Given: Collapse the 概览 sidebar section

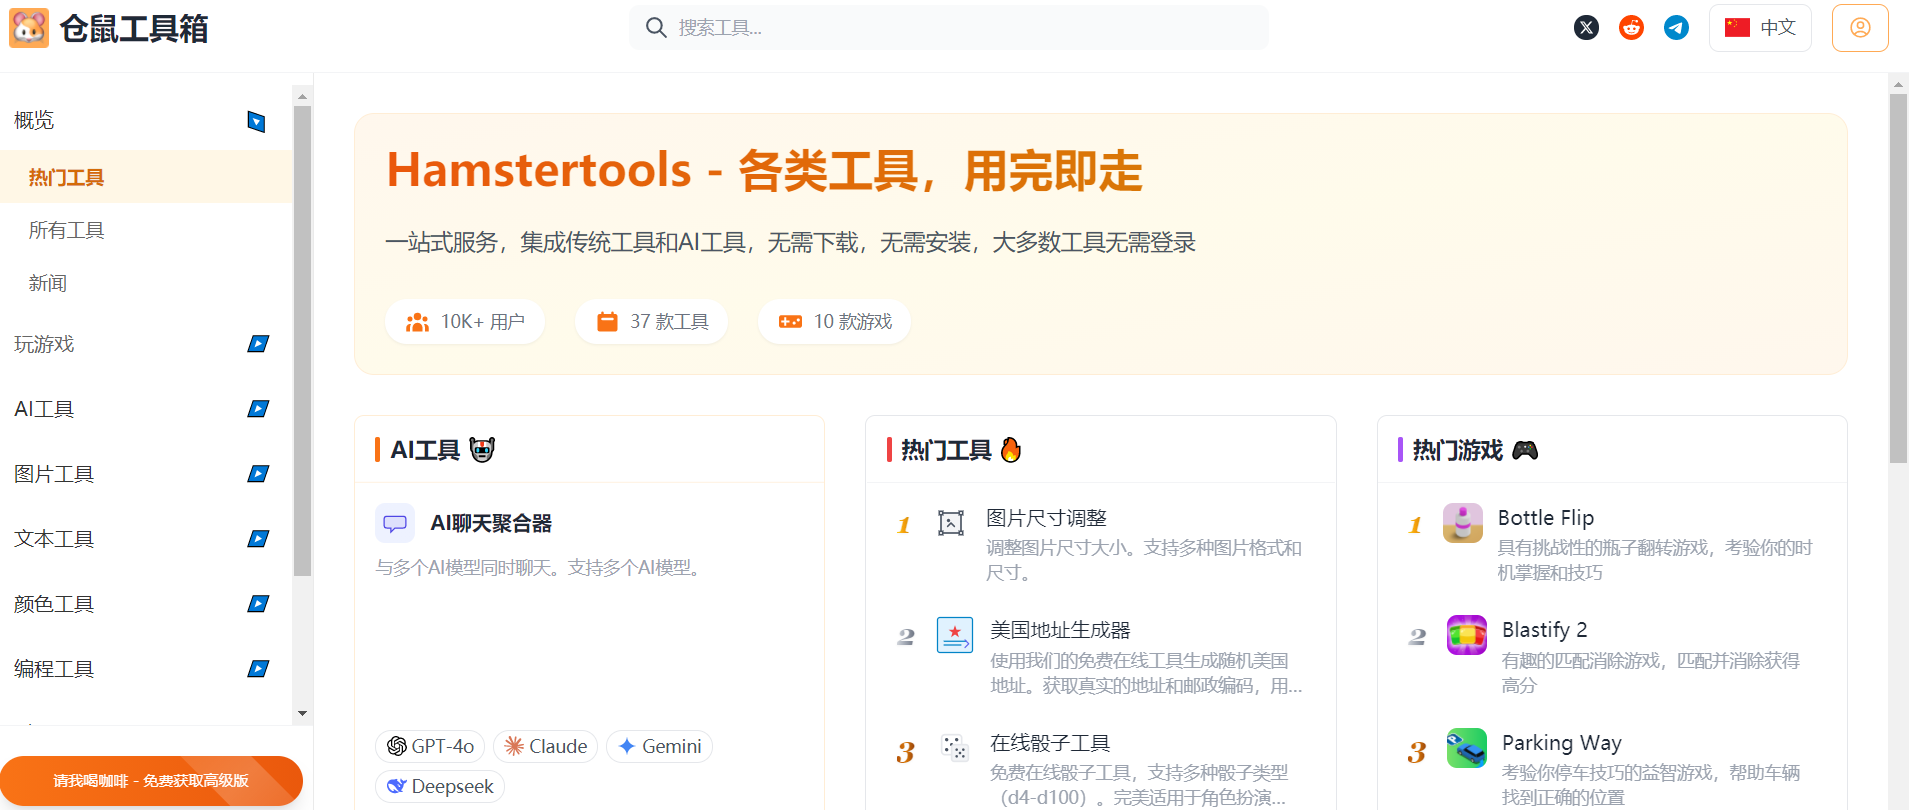Looking at the screenshot, I should click(x=256, y=121).
